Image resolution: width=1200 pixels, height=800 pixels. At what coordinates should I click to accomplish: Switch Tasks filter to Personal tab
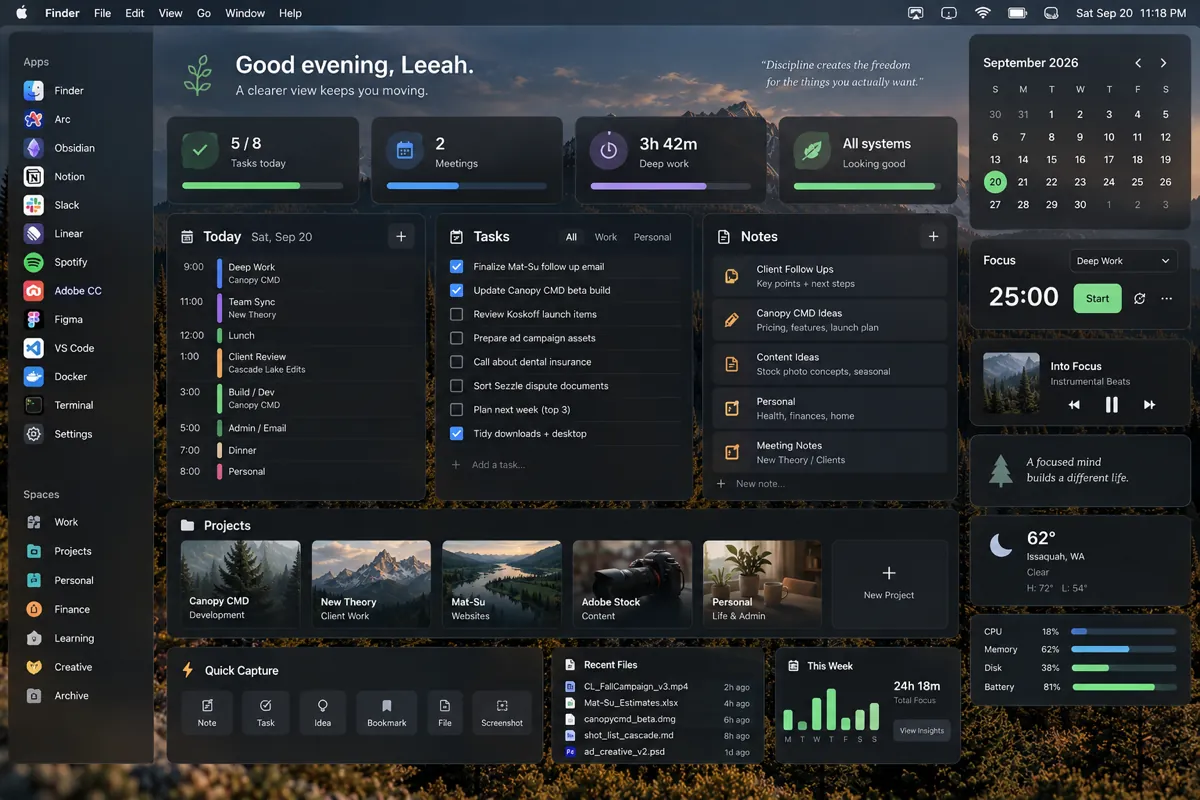coord(653,237)
